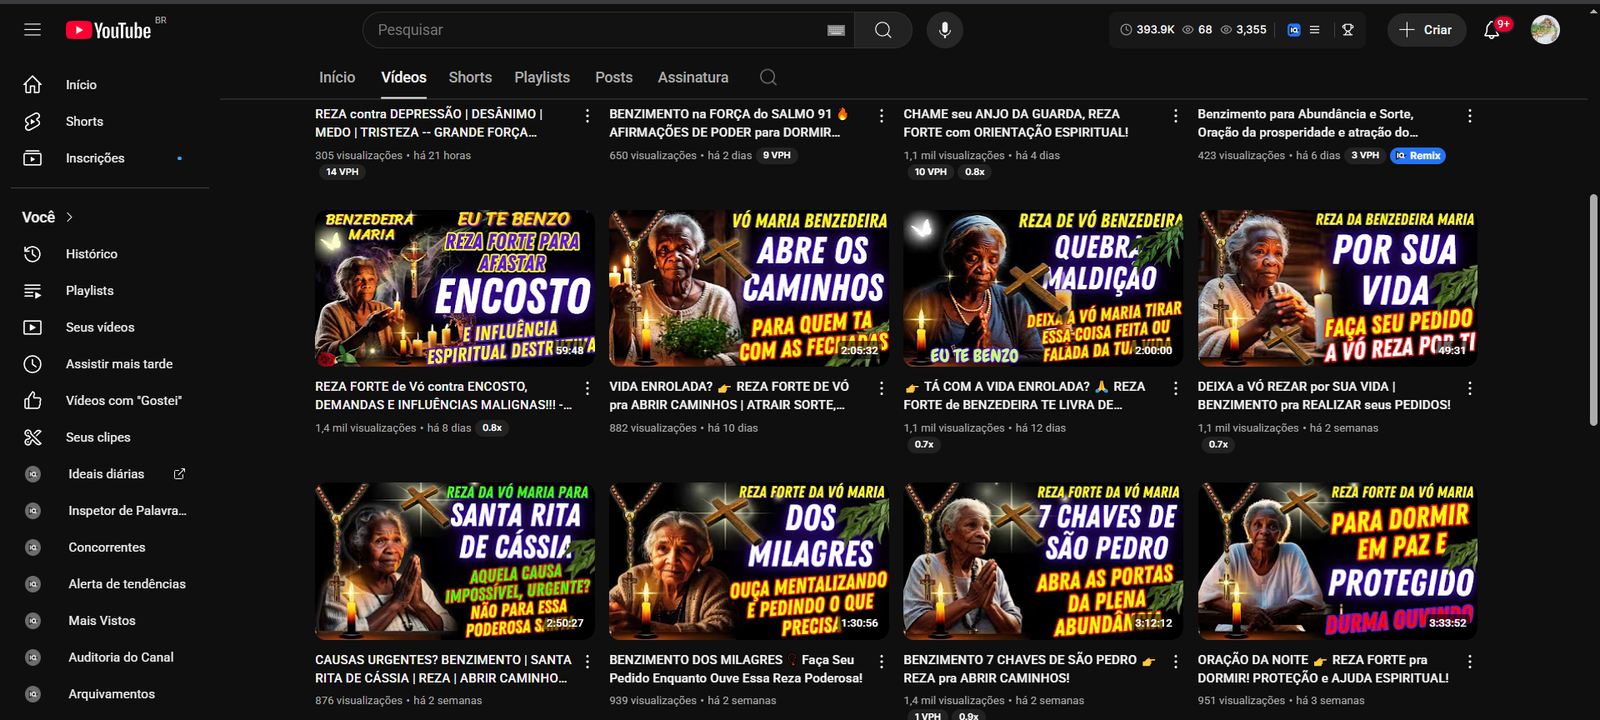Click the Criar button
Image resolution: width=1600 pixels, height=720 pixels.
1426,30
